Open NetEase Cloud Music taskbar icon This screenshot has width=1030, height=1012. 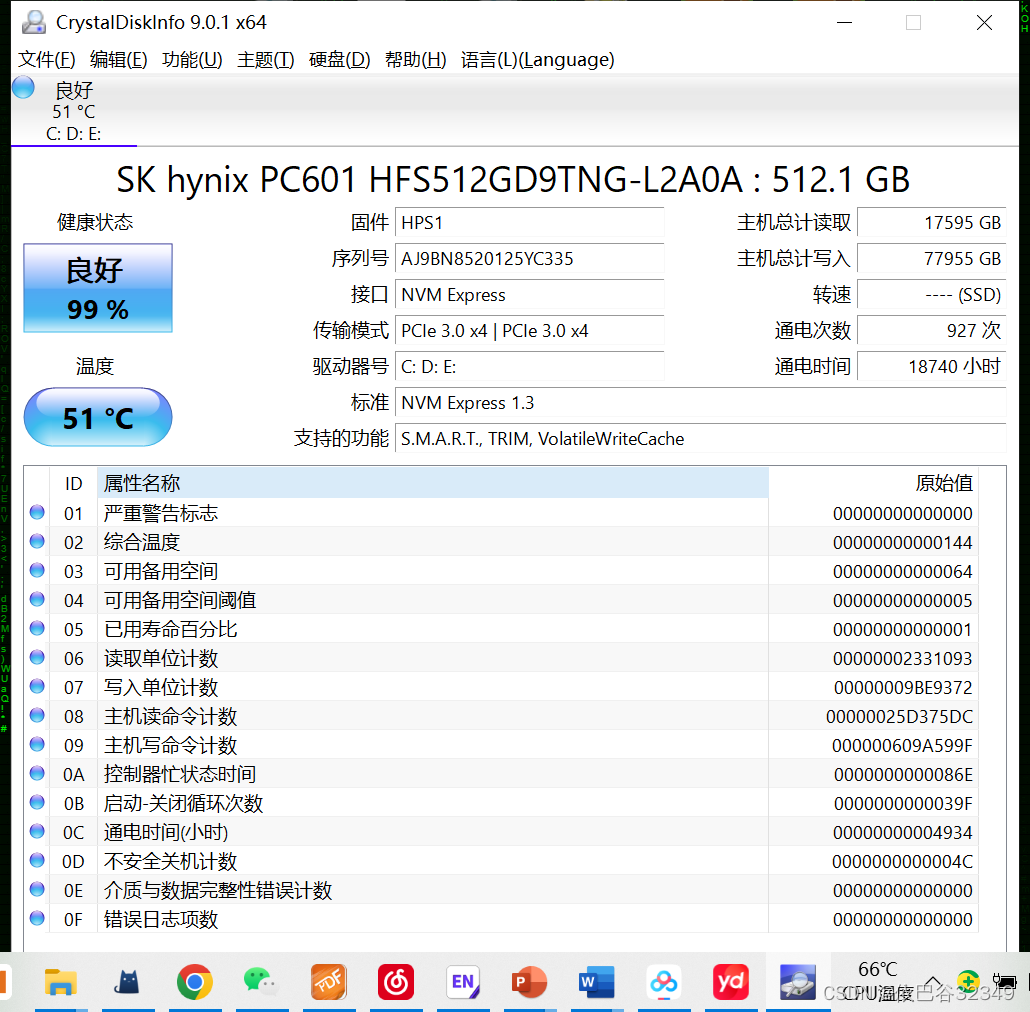pos(396,982)
